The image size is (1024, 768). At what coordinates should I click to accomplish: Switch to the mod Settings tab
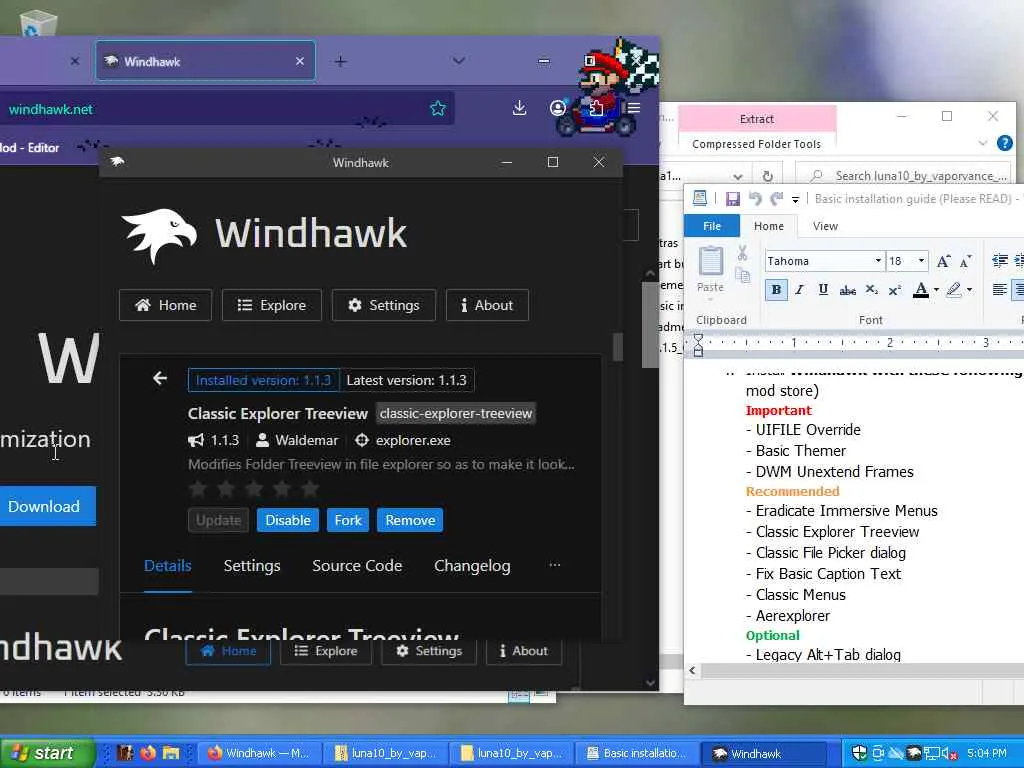252,566
